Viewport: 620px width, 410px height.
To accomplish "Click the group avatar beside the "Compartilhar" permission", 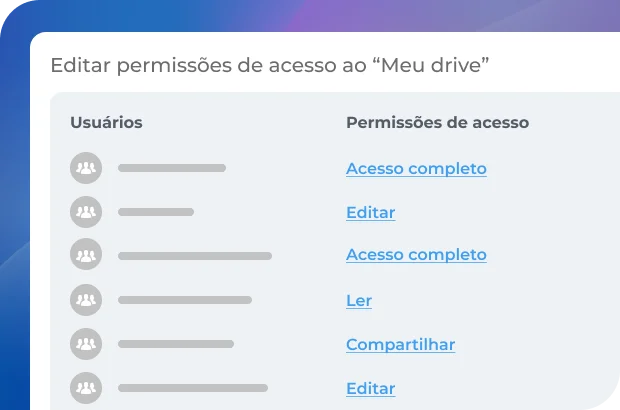I will pyautogui.click(x=86, y=344).
